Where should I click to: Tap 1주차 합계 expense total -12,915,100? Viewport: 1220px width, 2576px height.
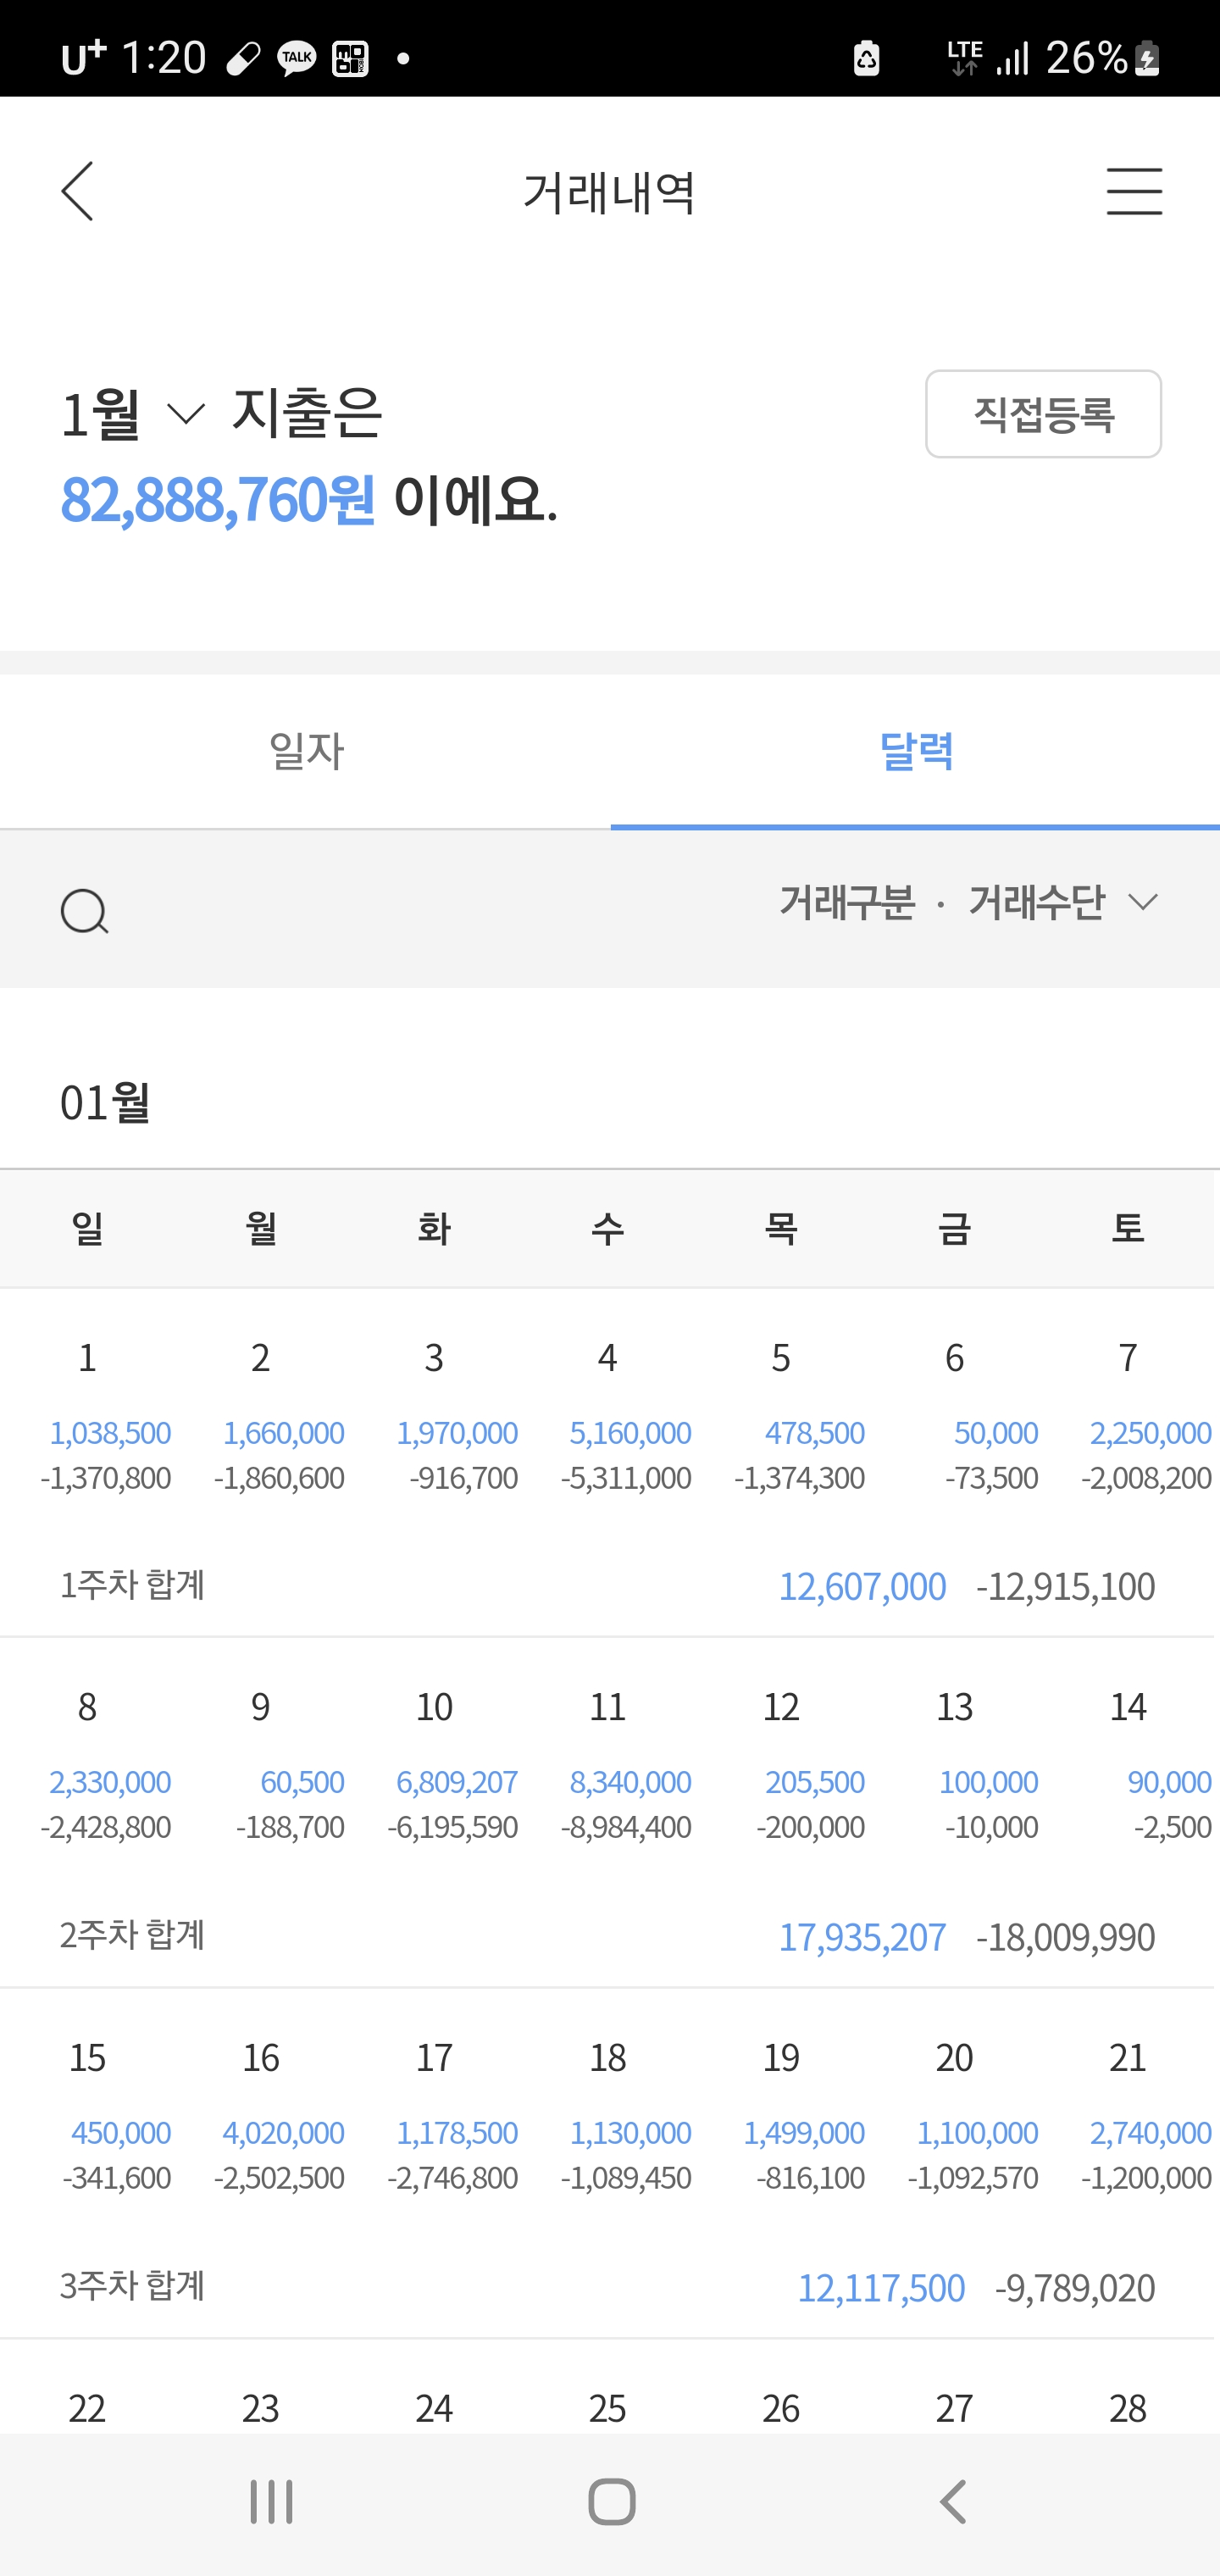[x=1065, y=1586]
